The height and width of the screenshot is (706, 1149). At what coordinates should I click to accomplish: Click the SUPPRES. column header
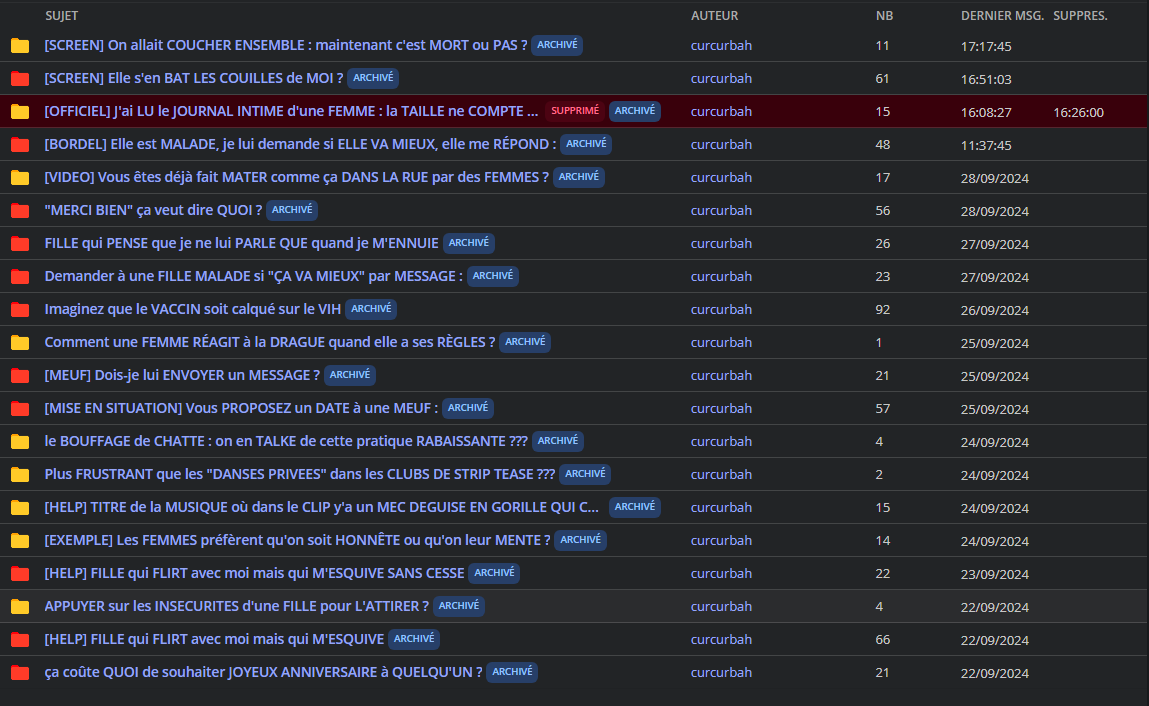1080,15
